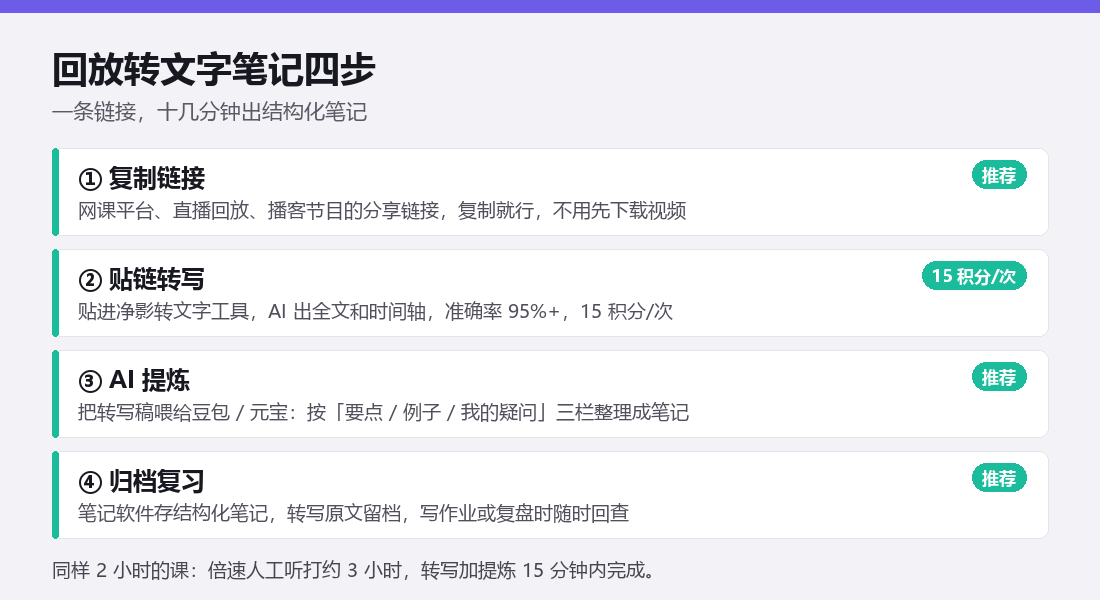Select the ③ AI 提炼 step title
Viewport: 1100px width, 600px height.
click(x=134, y=380)
